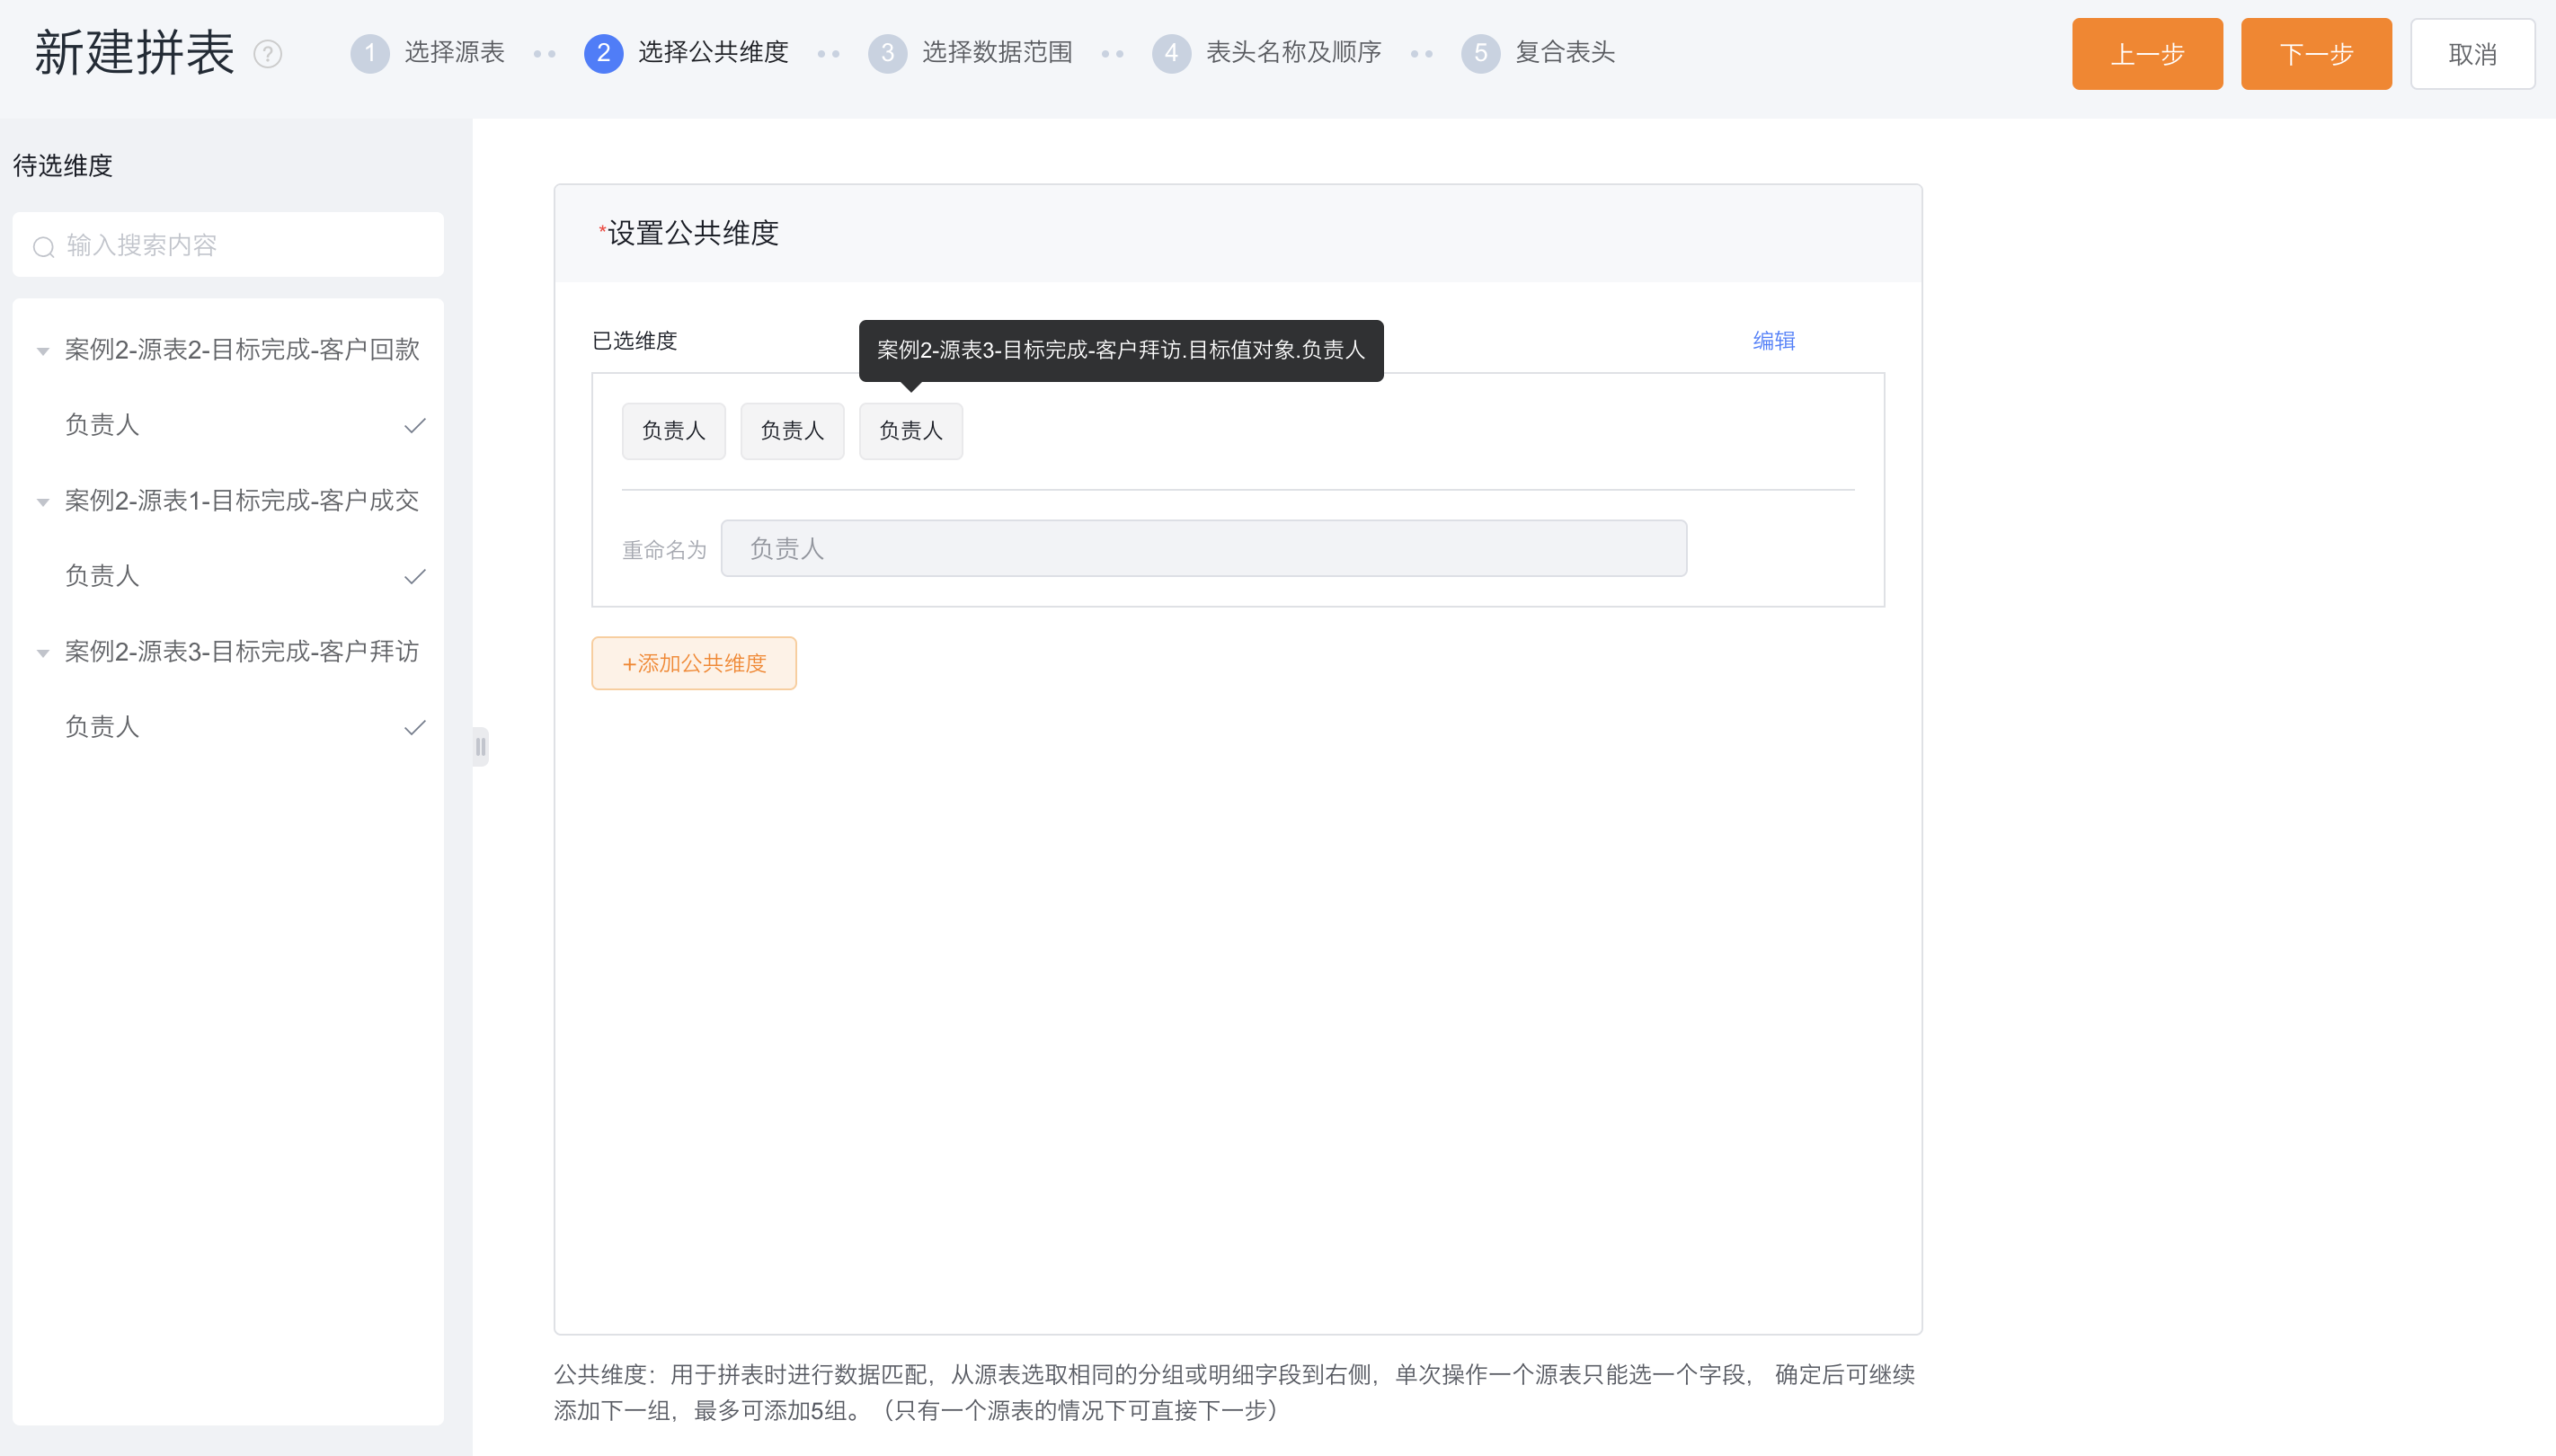
Task: Click the 取消 button
Action: 2472,54
